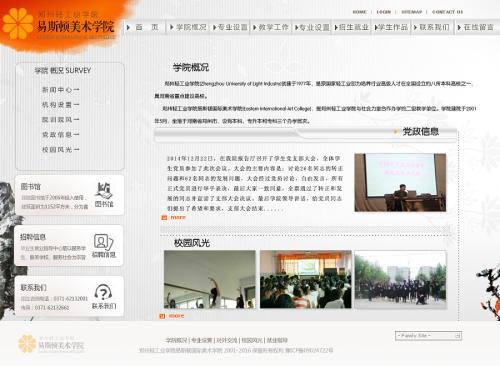Viewport: 500px width, 366px height.
Task: Open the lecture projector photo thumbnail
Action: click(400, 182)
